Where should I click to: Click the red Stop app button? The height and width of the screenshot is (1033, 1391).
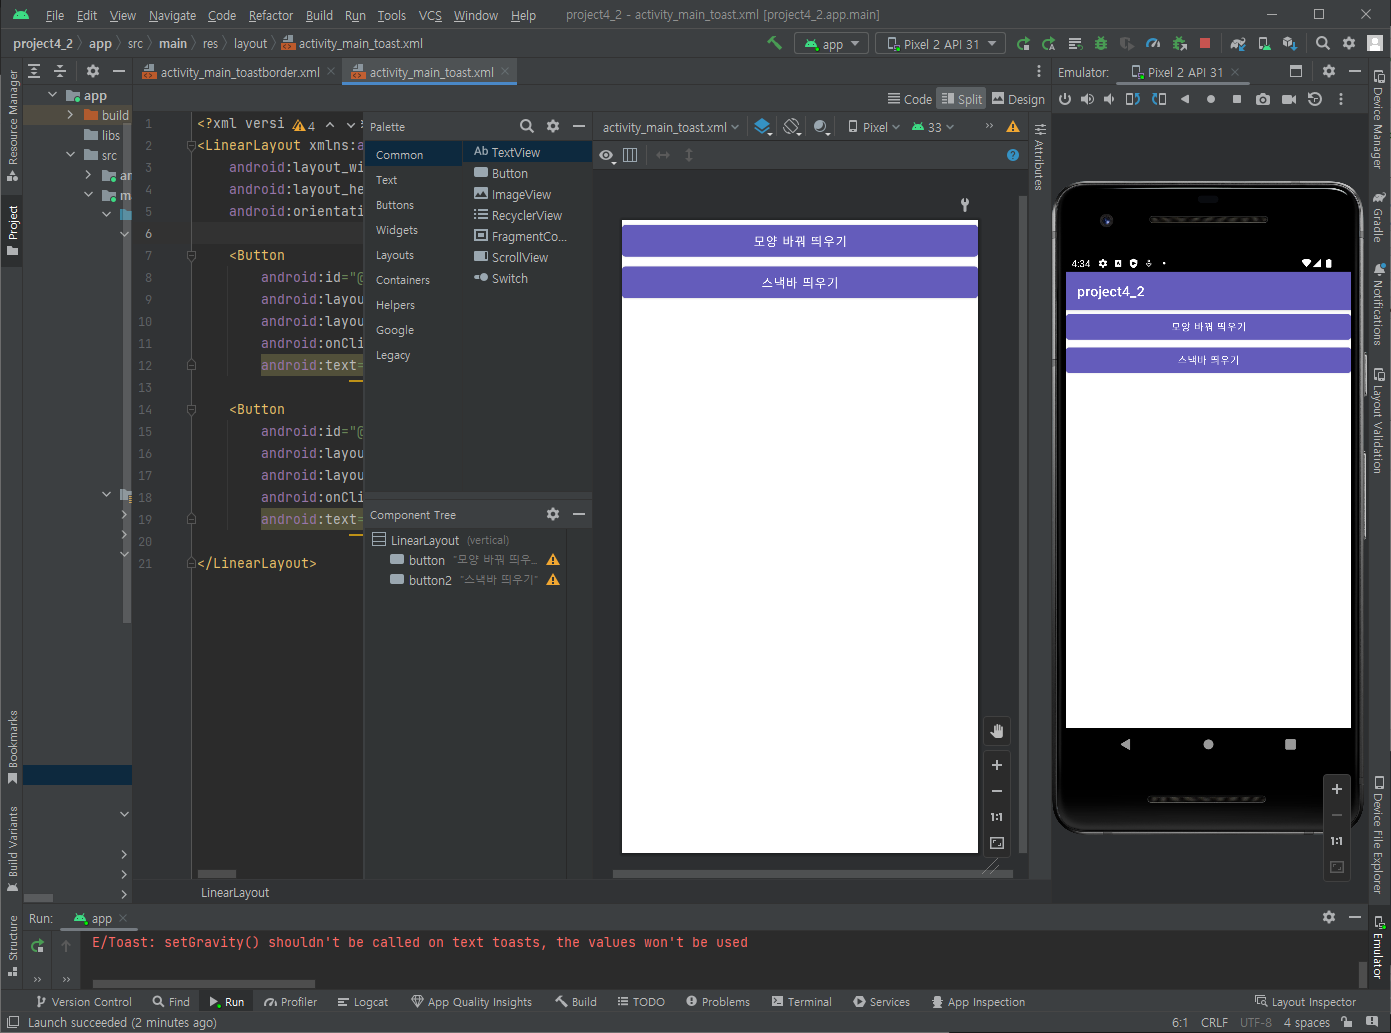point(1205,43)
